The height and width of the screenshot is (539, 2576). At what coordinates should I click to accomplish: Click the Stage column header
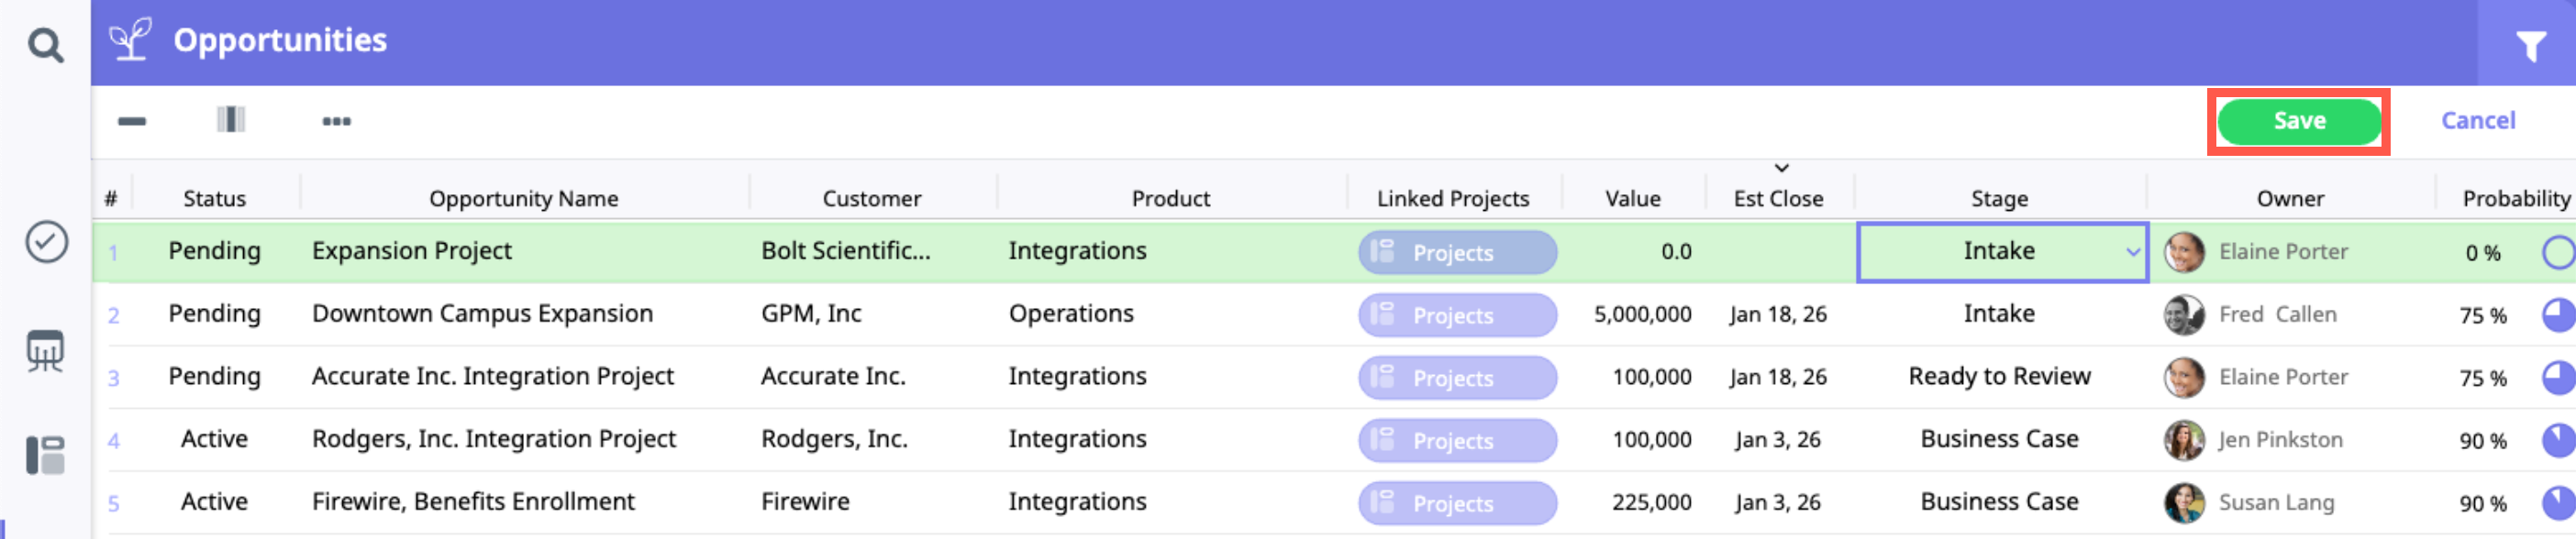[1999, 199]
